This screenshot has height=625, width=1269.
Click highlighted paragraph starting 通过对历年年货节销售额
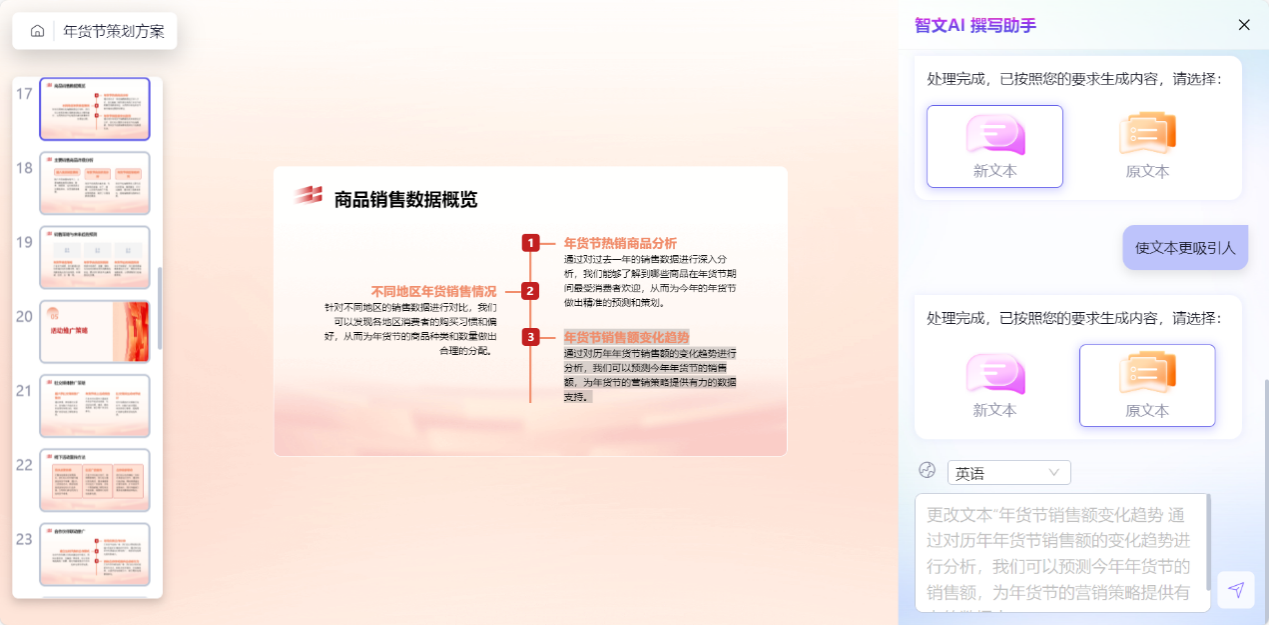(x=651, y=375)
